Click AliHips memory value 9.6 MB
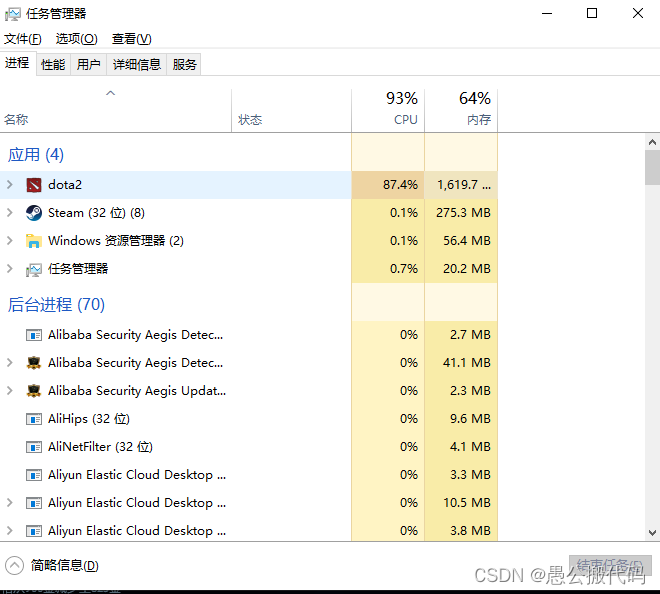This screenshot has height=594, width=660. 470,419
